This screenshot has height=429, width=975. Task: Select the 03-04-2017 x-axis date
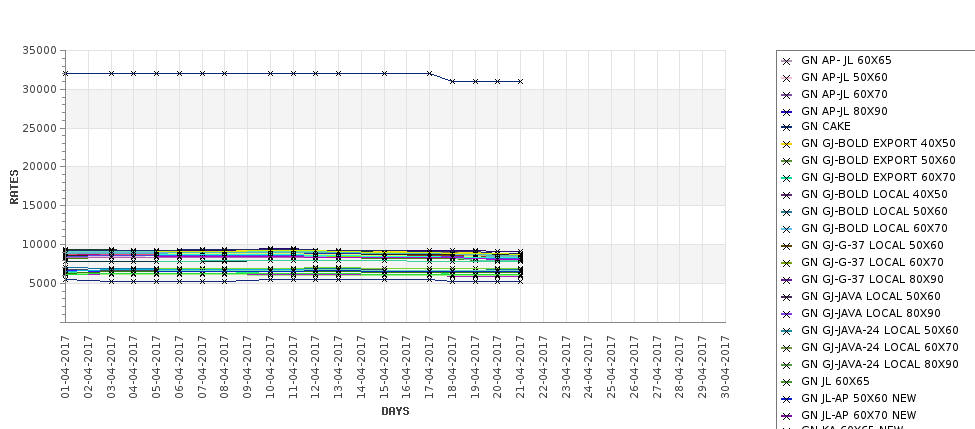tap(111, 367)
